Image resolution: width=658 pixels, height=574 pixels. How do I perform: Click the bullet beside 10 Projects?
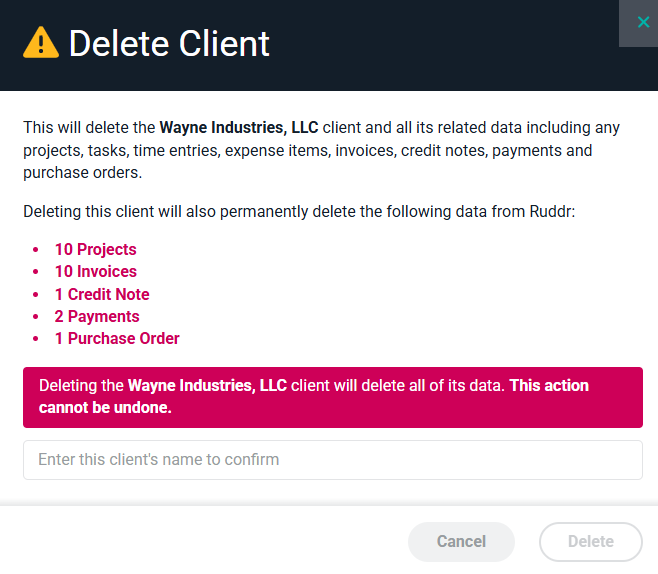(x=37, y=250)
